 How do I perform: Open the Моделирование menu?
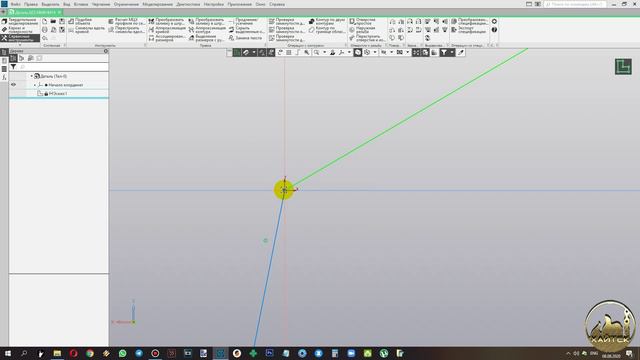pyautogui.click(x=158, y=4)
